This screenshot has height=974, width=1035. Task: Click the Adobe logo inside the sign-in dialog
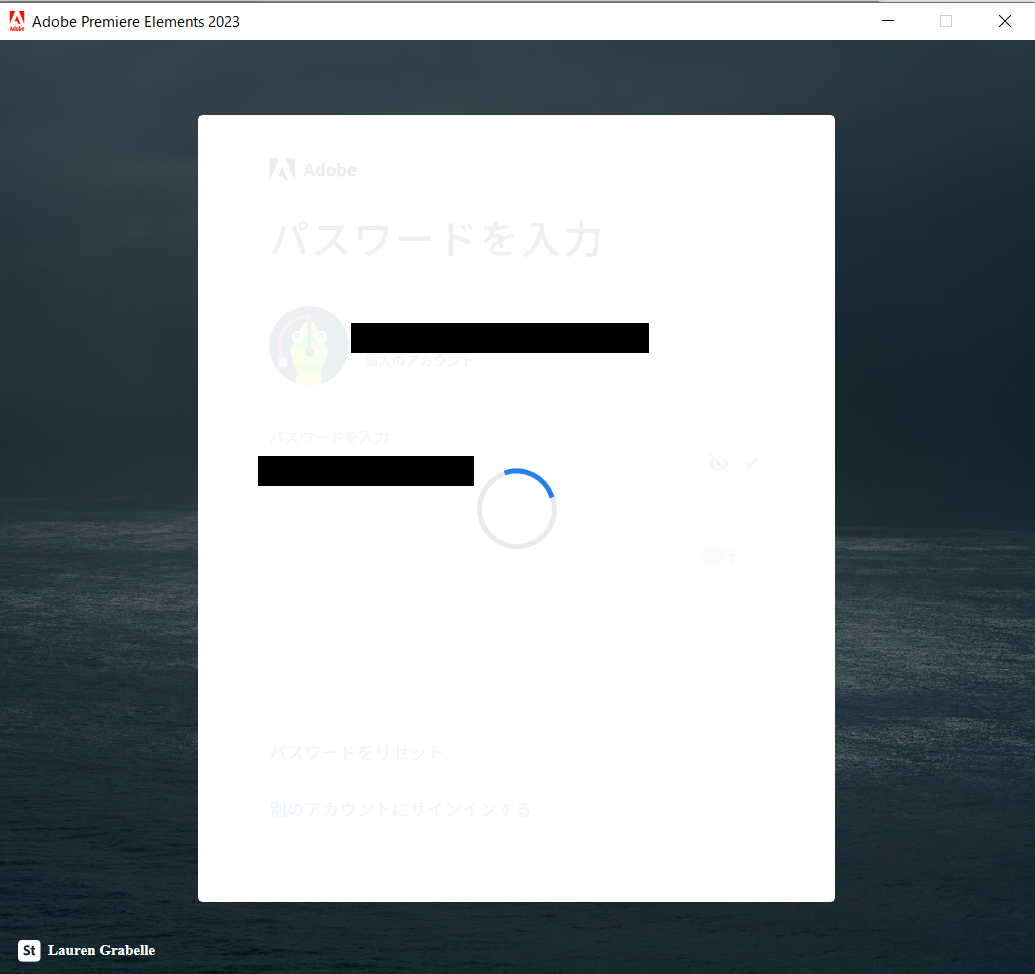[312, 169]
